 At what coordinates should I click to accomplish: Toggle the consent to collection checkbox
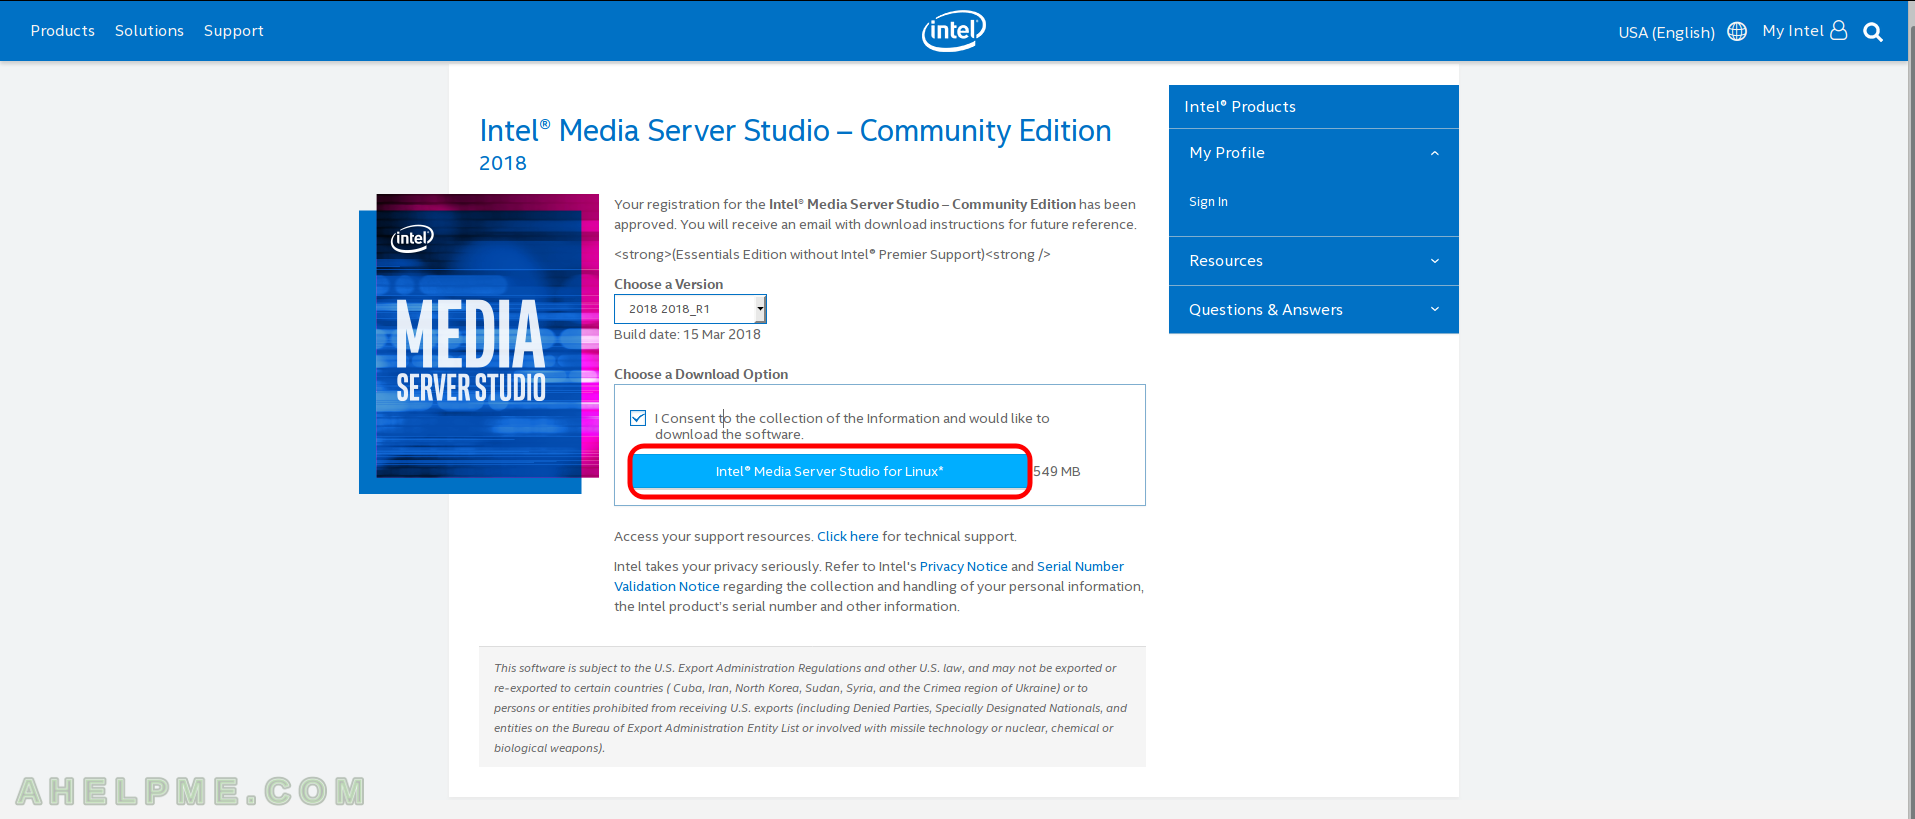pyautogui.click(x=638, y=418)
